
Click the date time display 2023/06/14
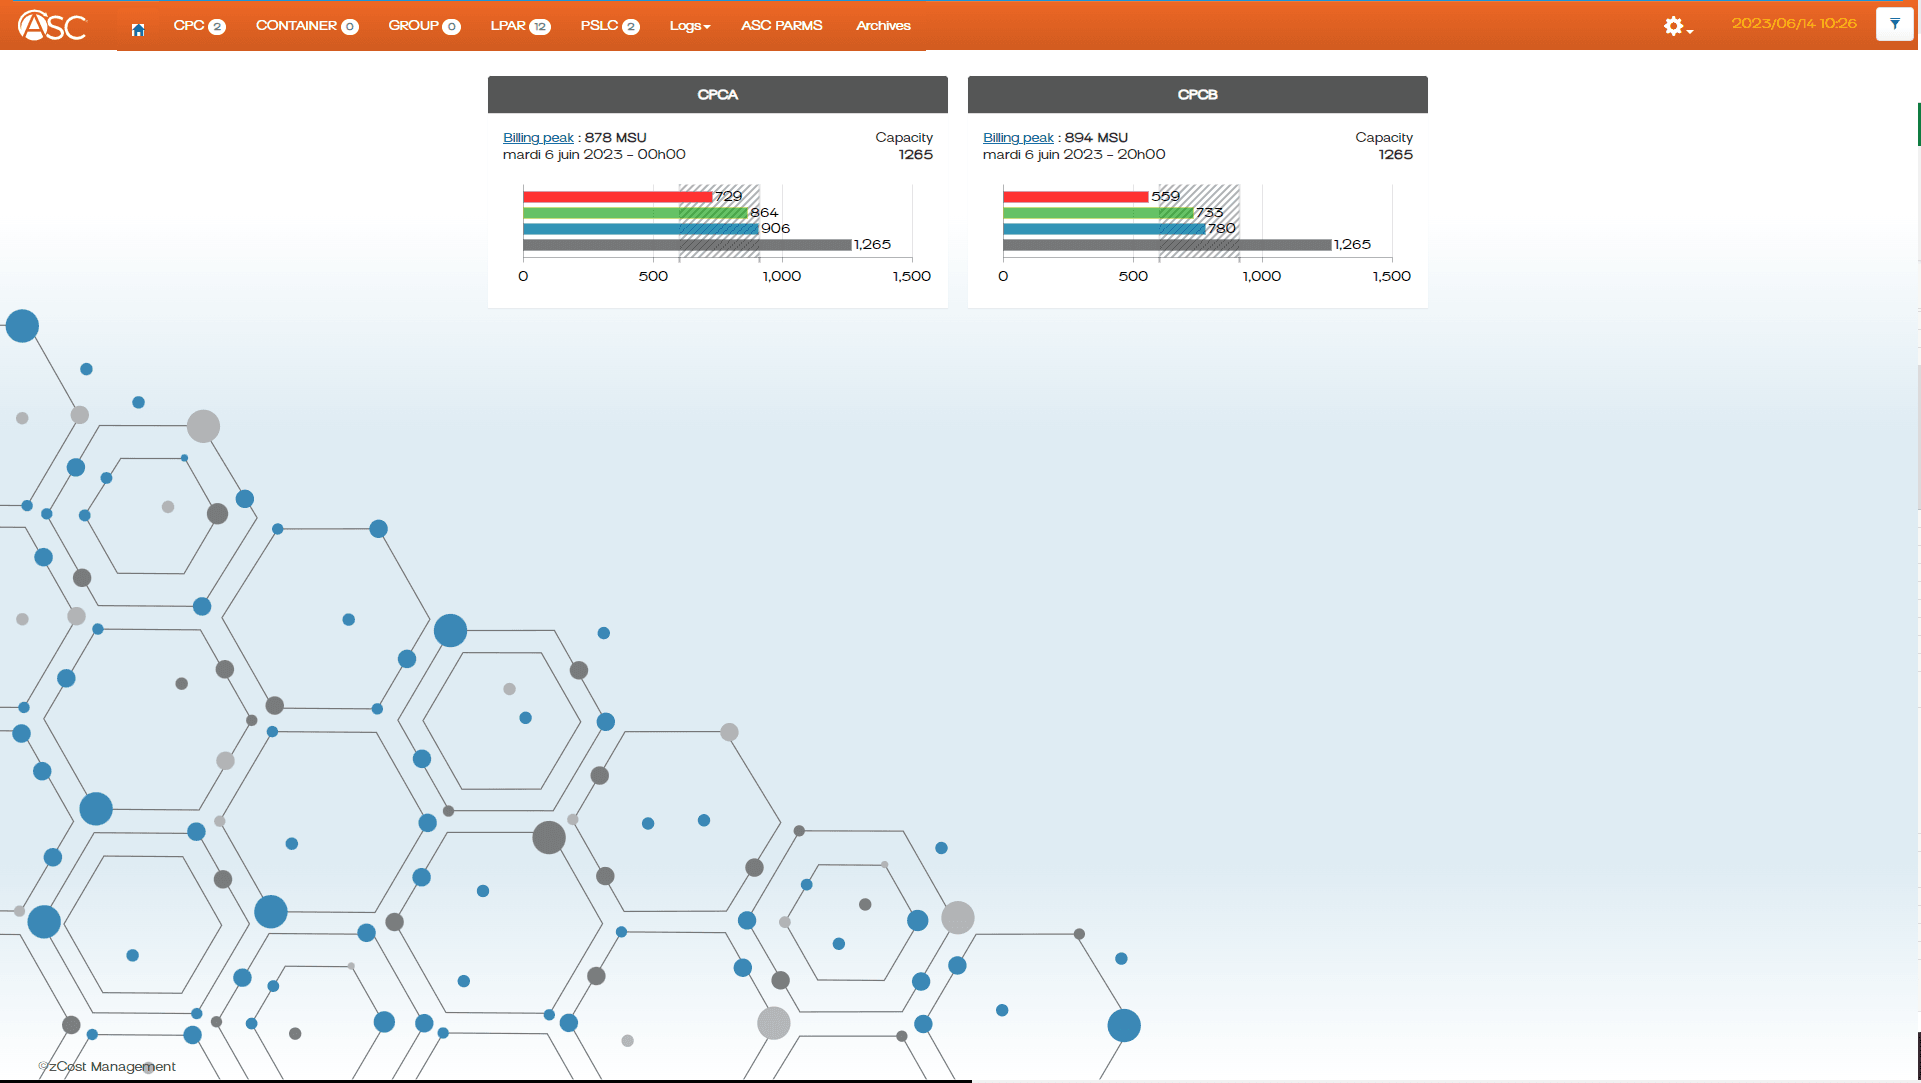click(x=1794, y=24)
